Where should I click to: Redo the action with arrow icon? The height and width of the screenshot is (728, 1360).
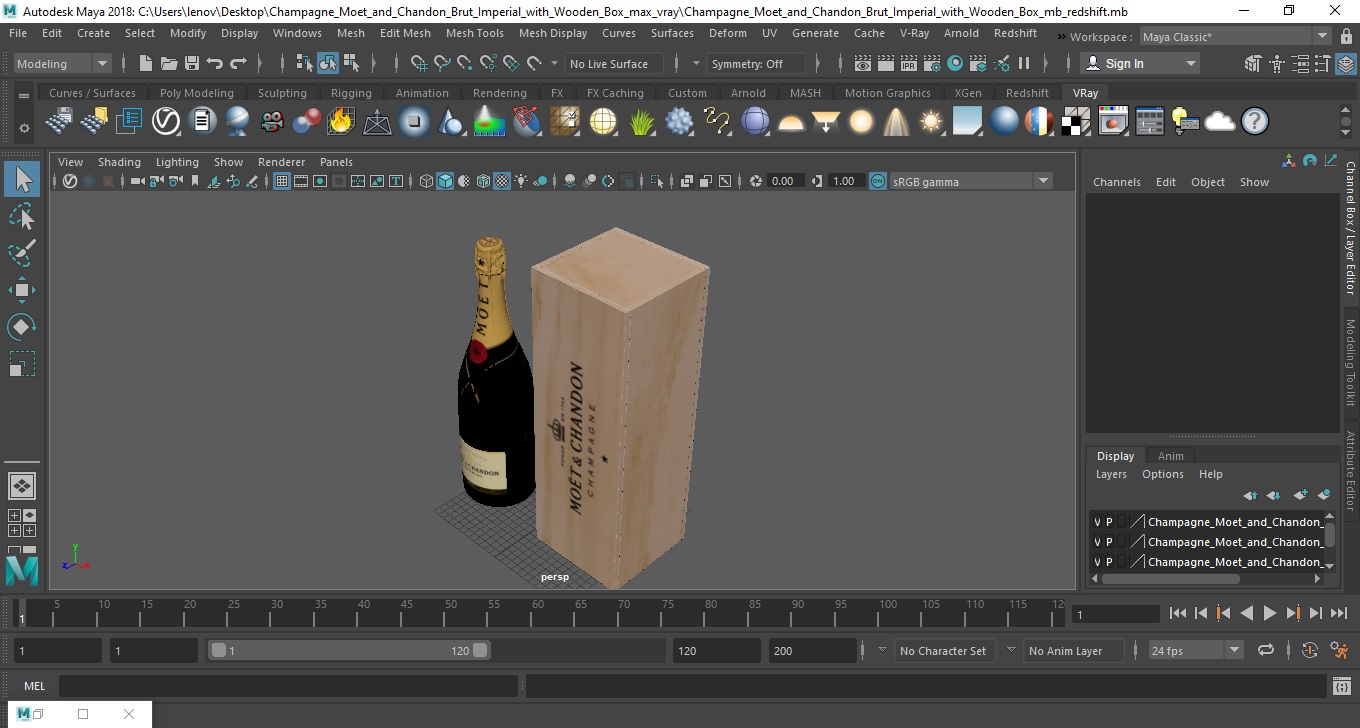(x=238, y=63)
